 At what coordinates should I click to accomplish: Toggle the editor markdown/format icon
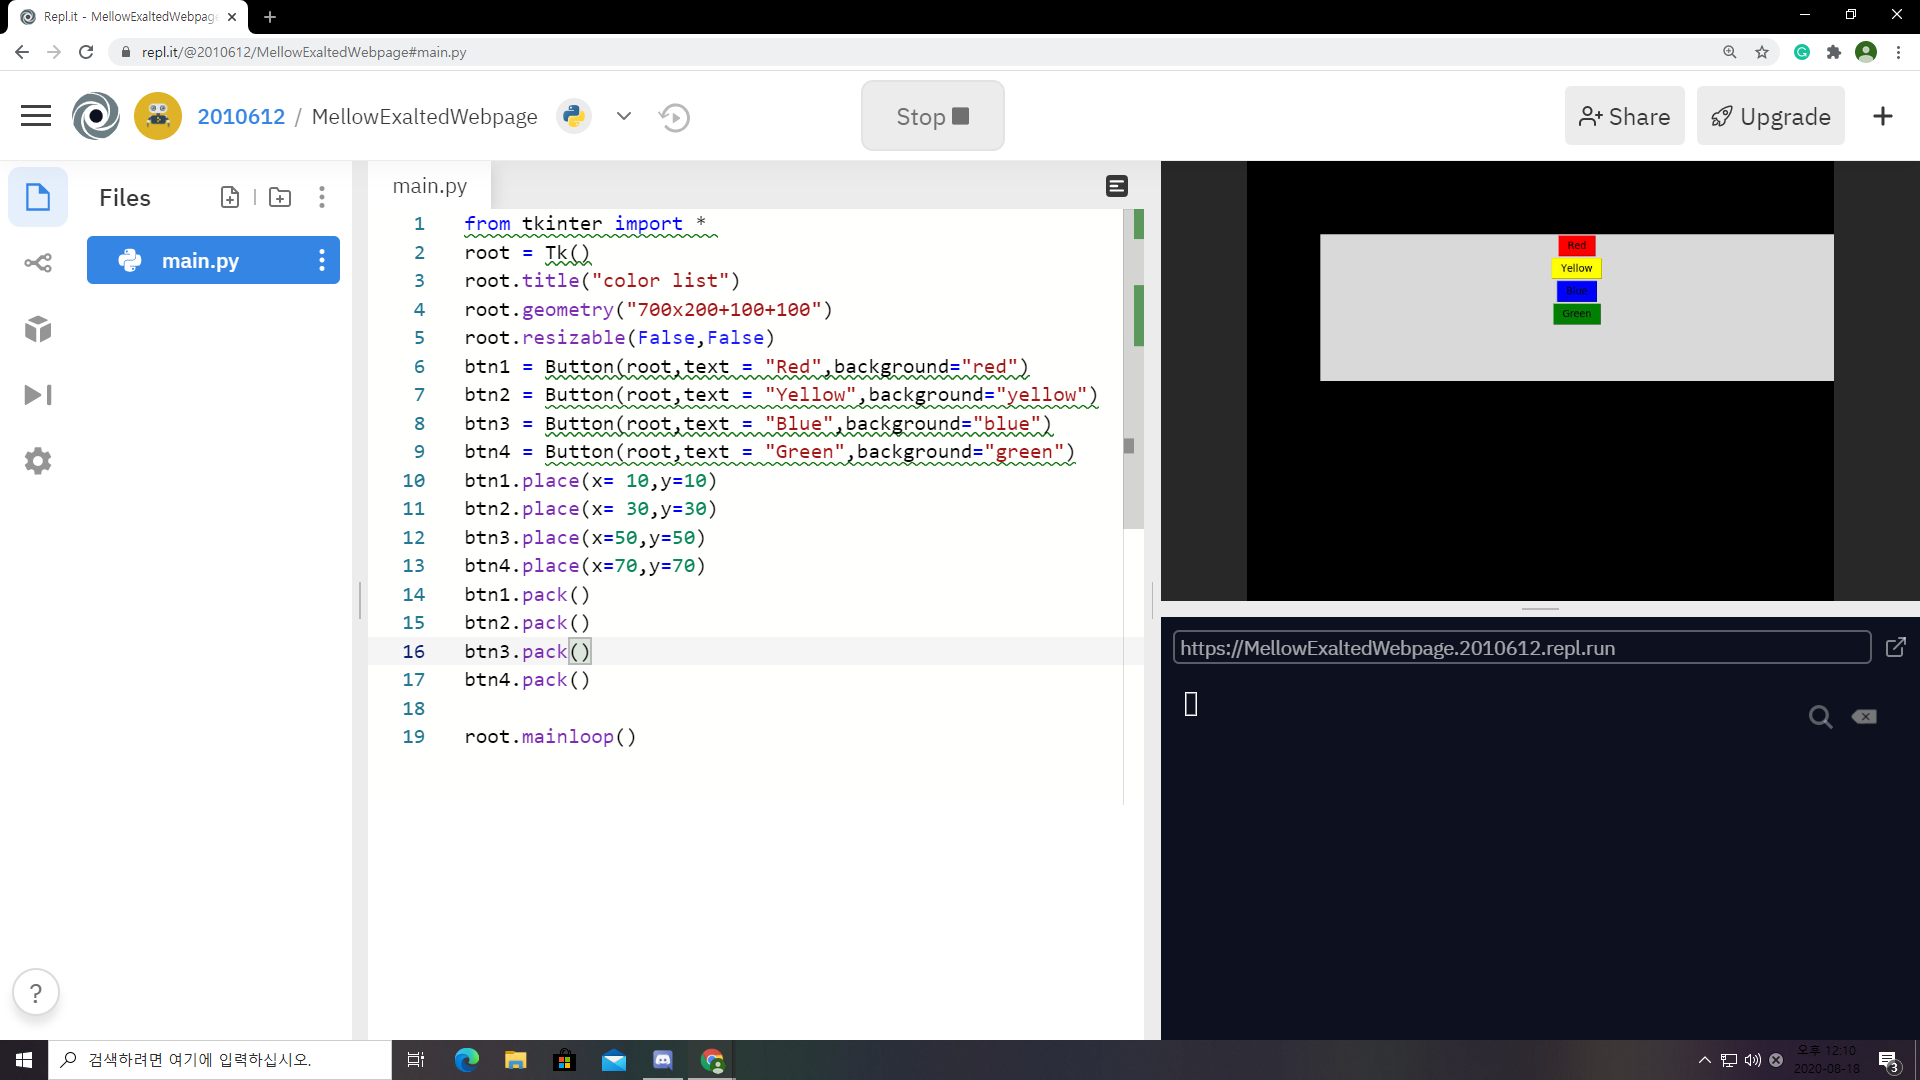1117,186
